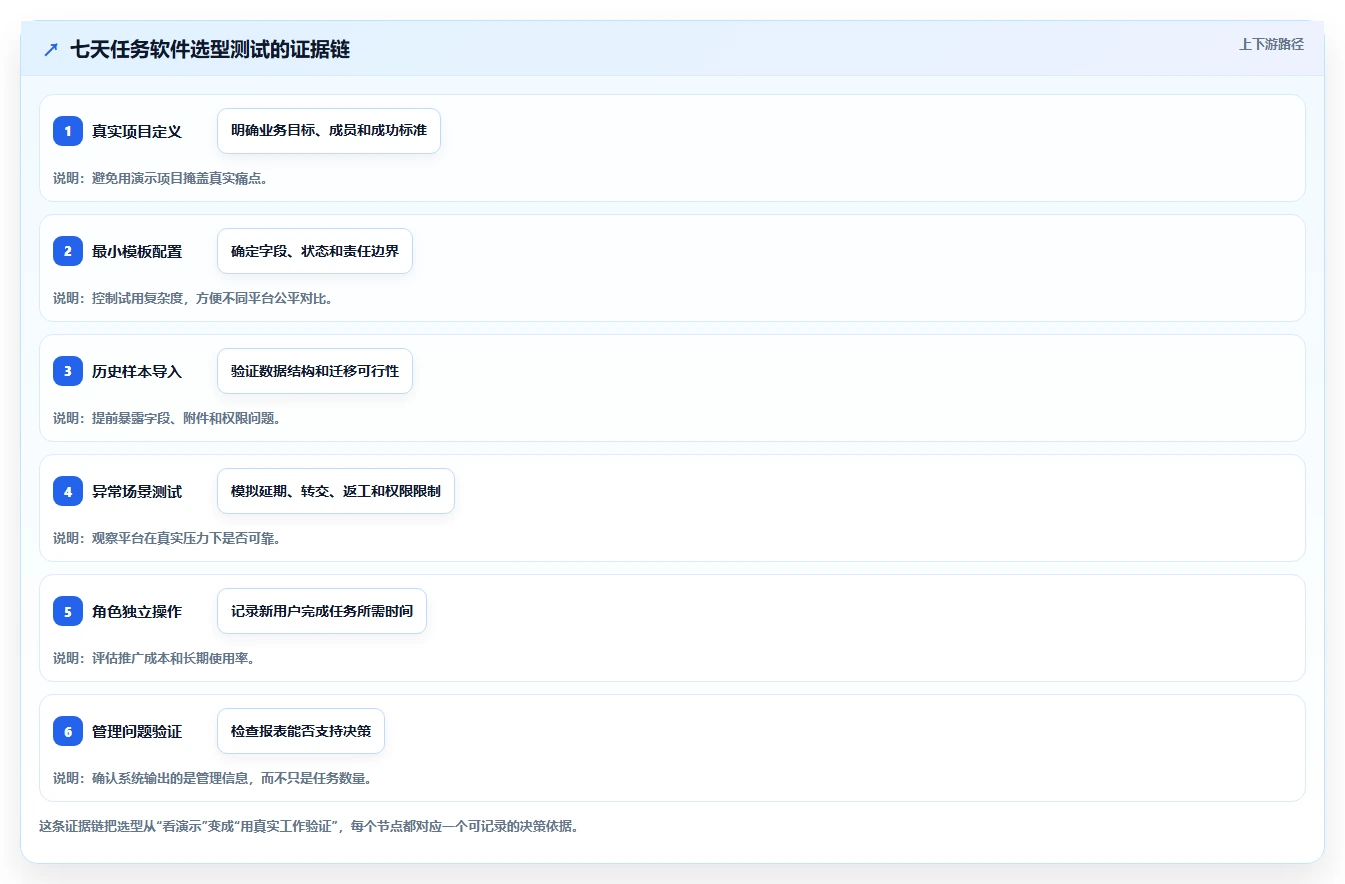Click the 上下游路径 label in header
Image resolution: width=1345 pixels, height=884 pixels.
(1271, 44)
